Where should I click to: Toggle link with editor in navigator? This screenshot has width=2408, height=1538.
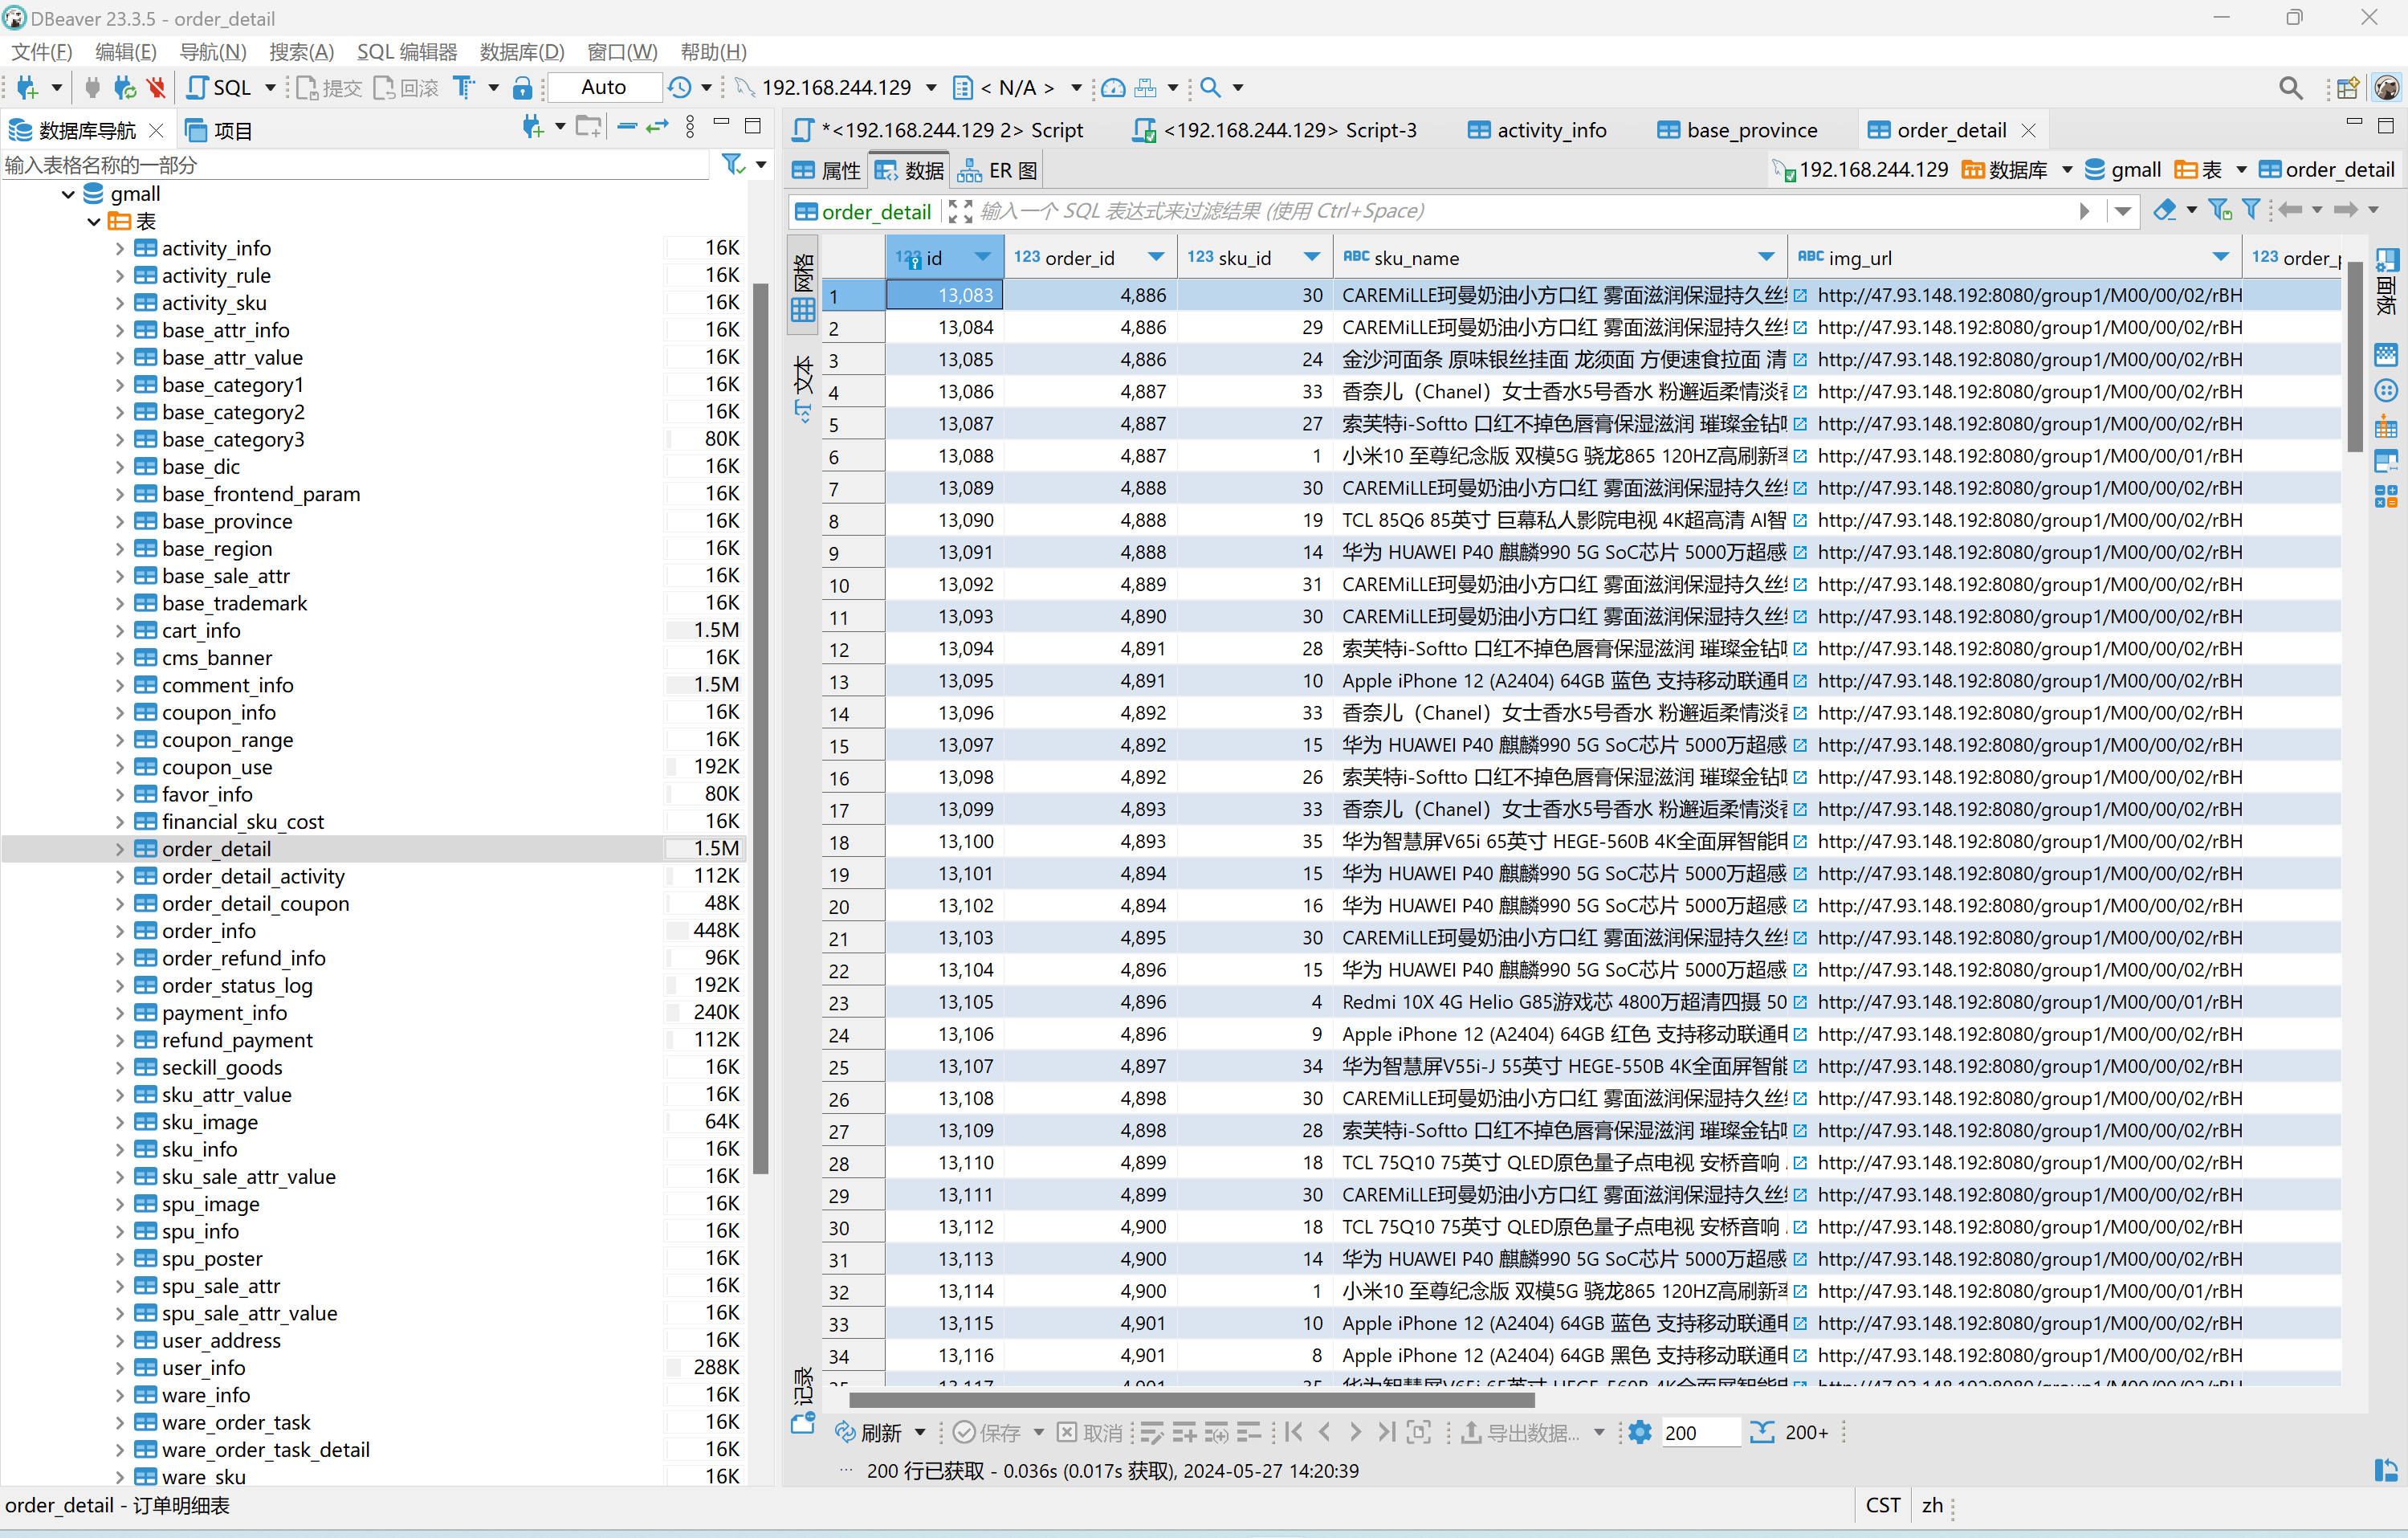[657, 127]
